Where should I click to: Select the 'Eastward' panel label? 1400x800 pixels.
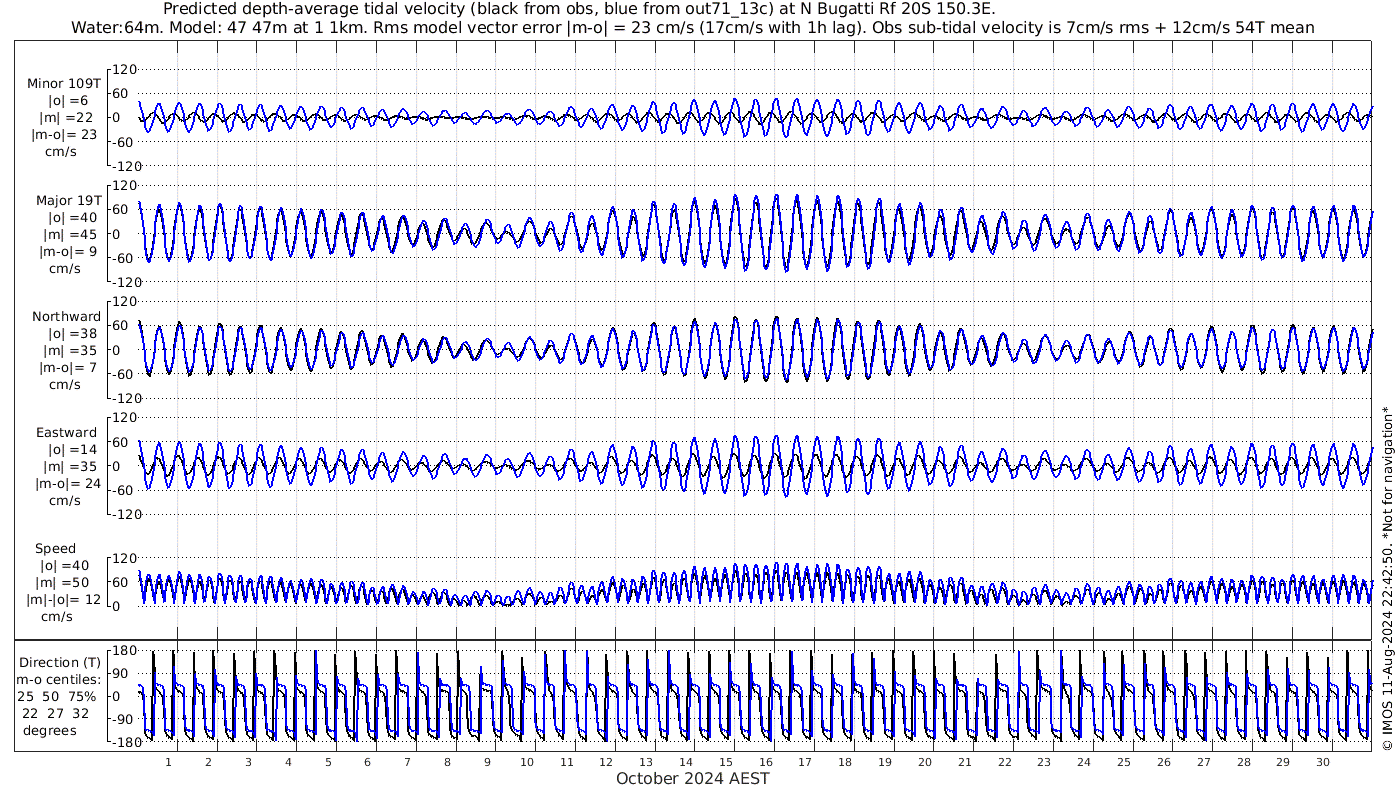pos(67,434)
